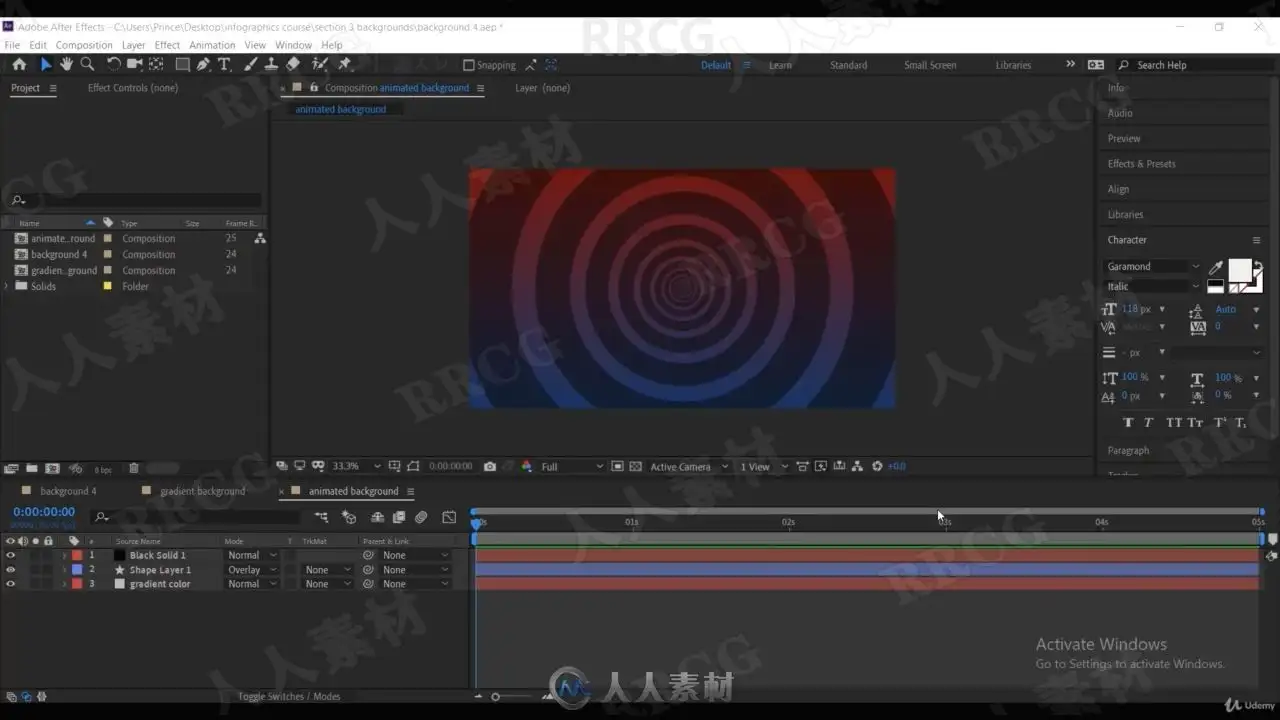This screenshot has height=720, width=1280.
Task: Enable the Snapping checkbox
Action: [468, 65]
